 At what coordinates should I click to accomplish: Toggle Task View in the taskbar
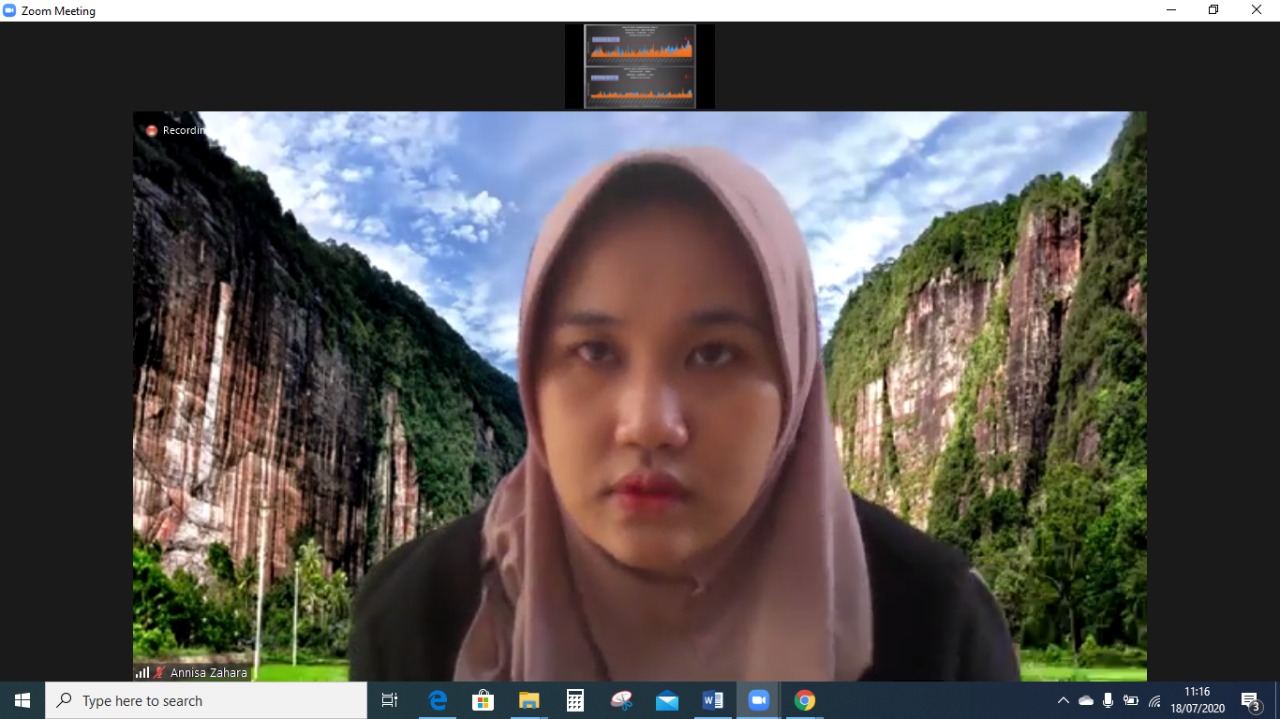tap(390, 701)
